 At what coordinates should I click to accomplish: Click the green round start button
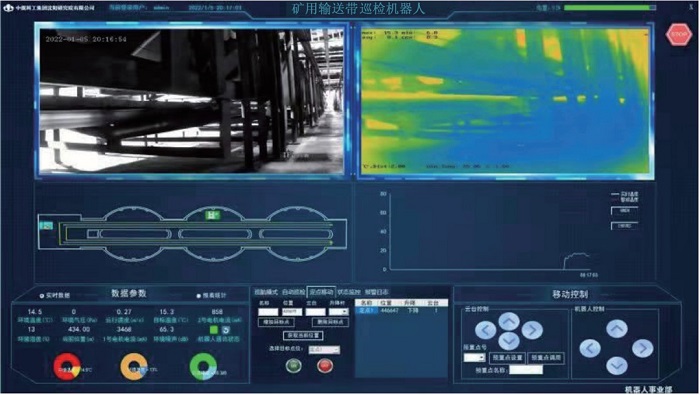point(293,366)
